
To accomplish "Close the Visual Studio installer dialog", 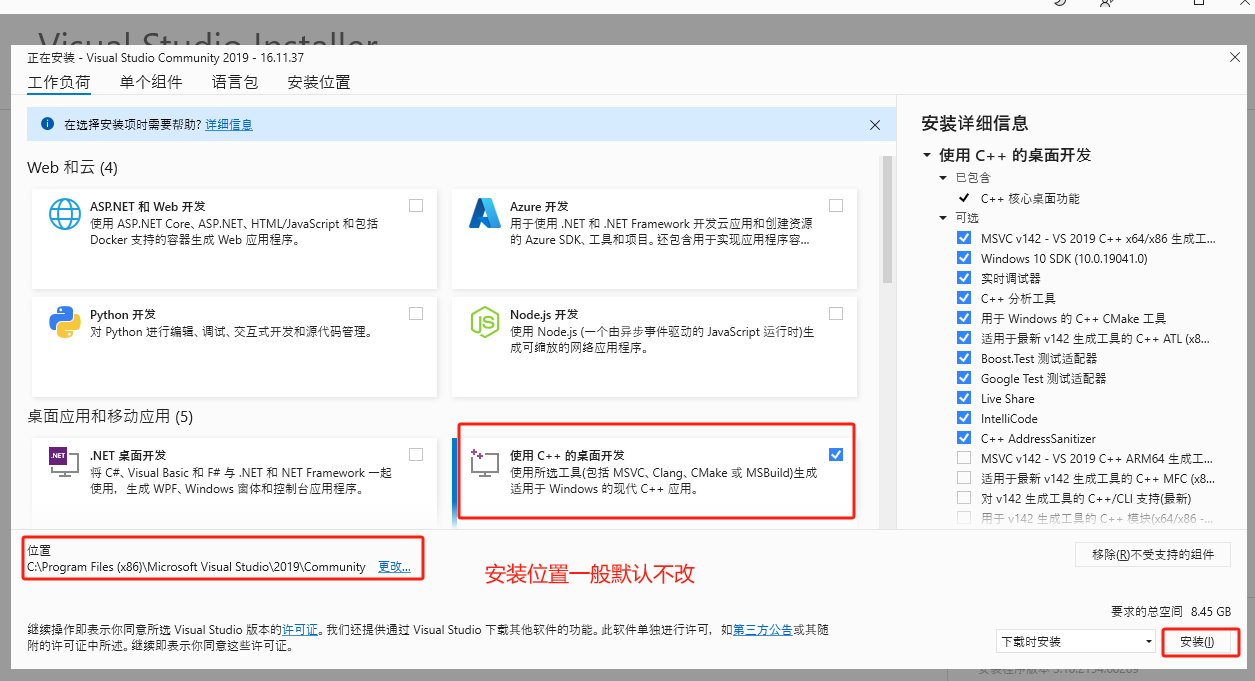I will click(x=1235, y=58).
